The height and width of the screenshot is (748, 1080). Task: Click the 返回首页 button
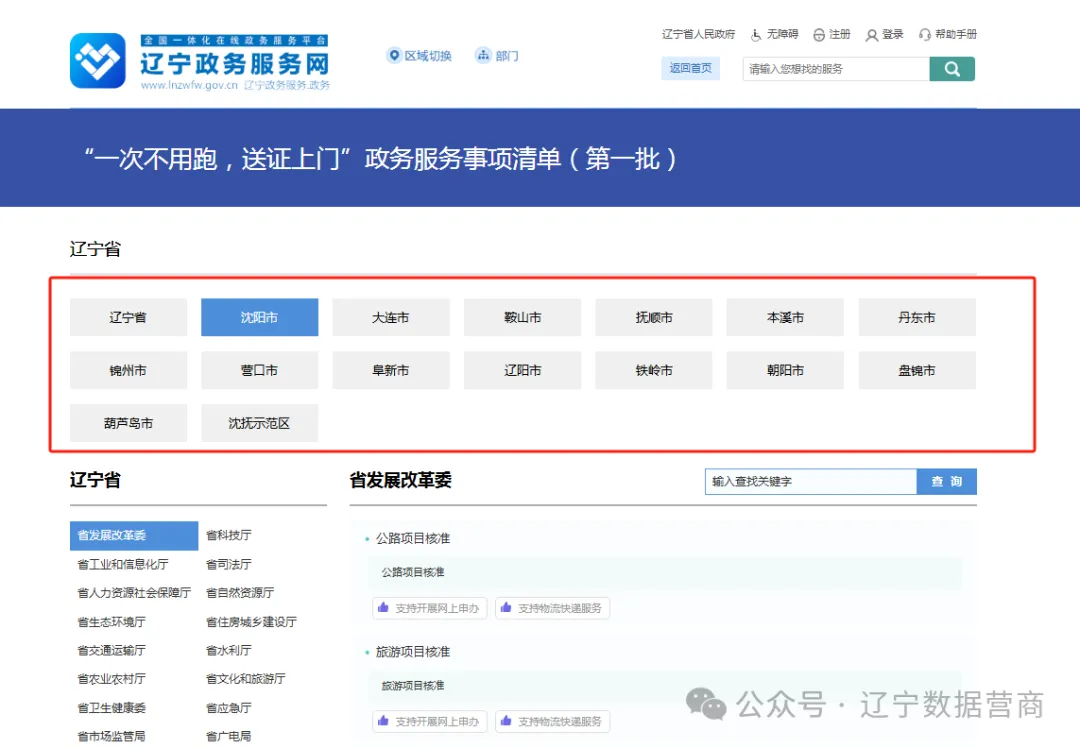coord(690,69)
